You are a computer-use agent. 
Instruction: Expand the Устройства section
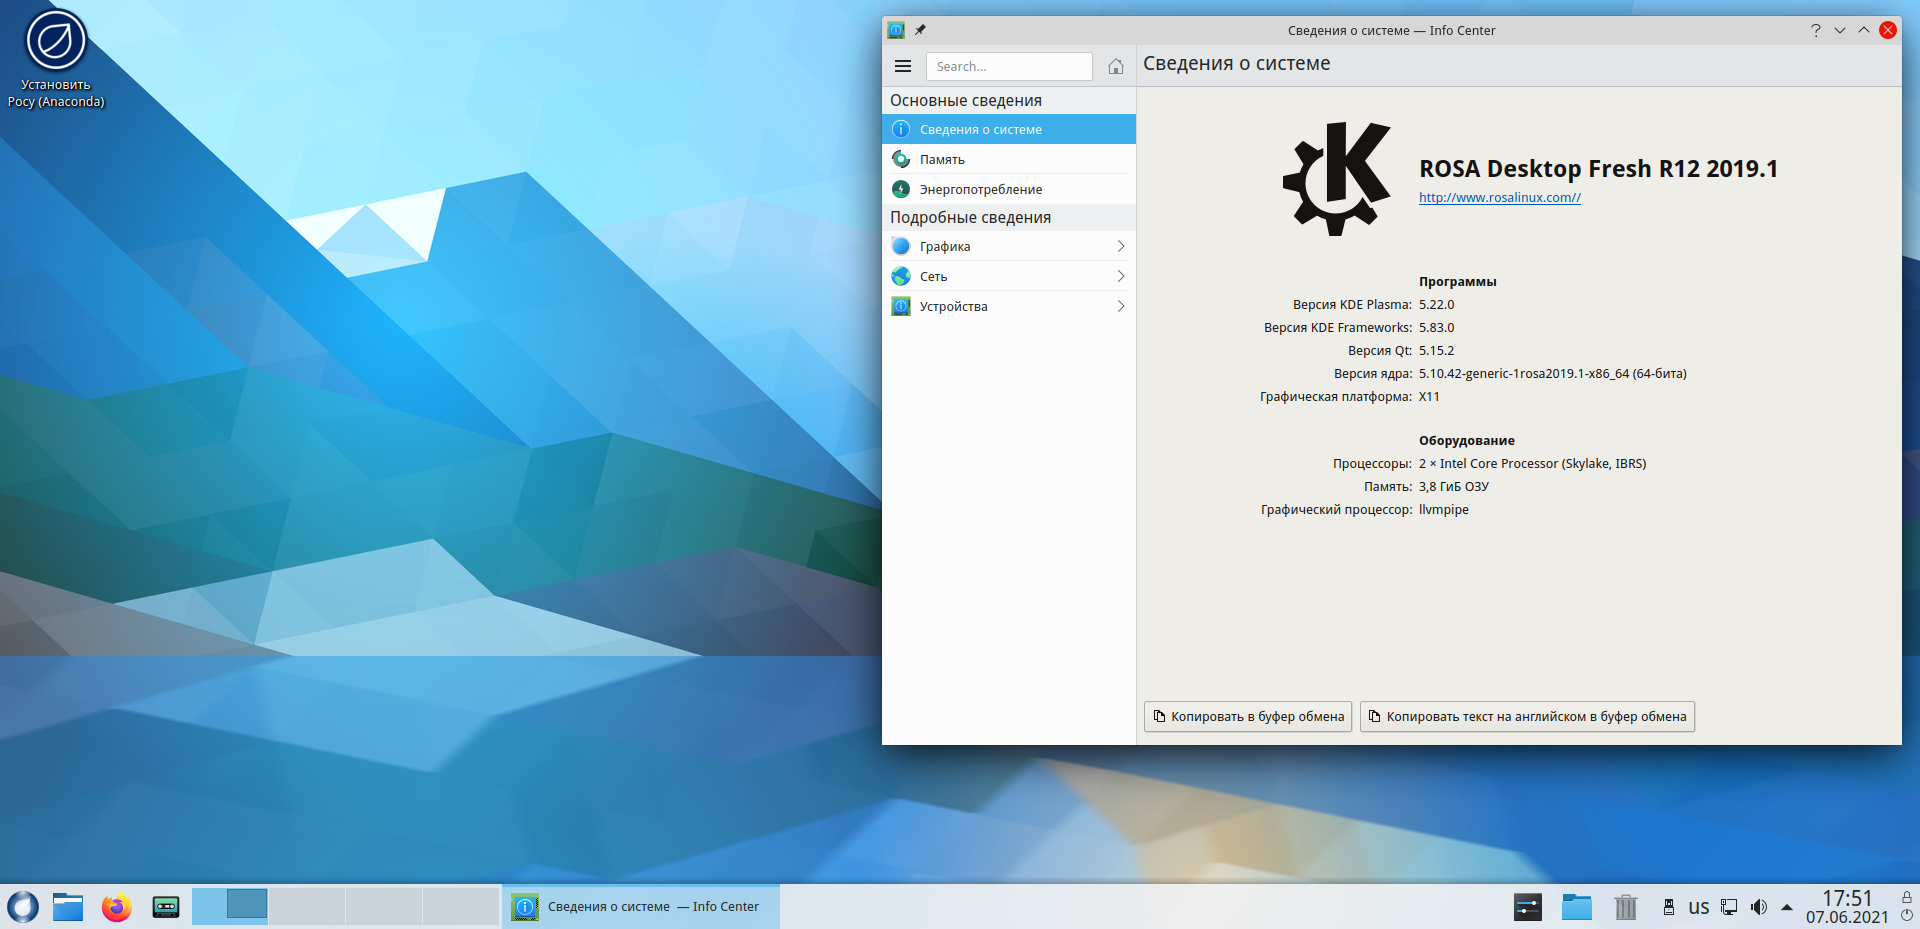click(x=1008, y=306)
